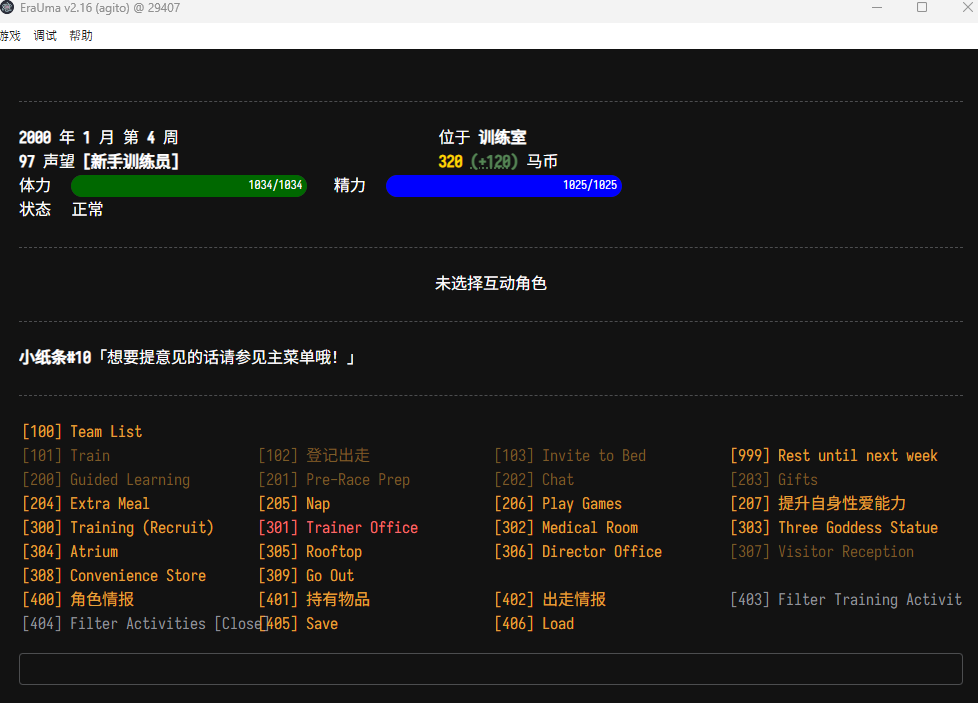Maximize the EraUma window
This screenshot has width=978, height=703.
(x=922, y=7)
